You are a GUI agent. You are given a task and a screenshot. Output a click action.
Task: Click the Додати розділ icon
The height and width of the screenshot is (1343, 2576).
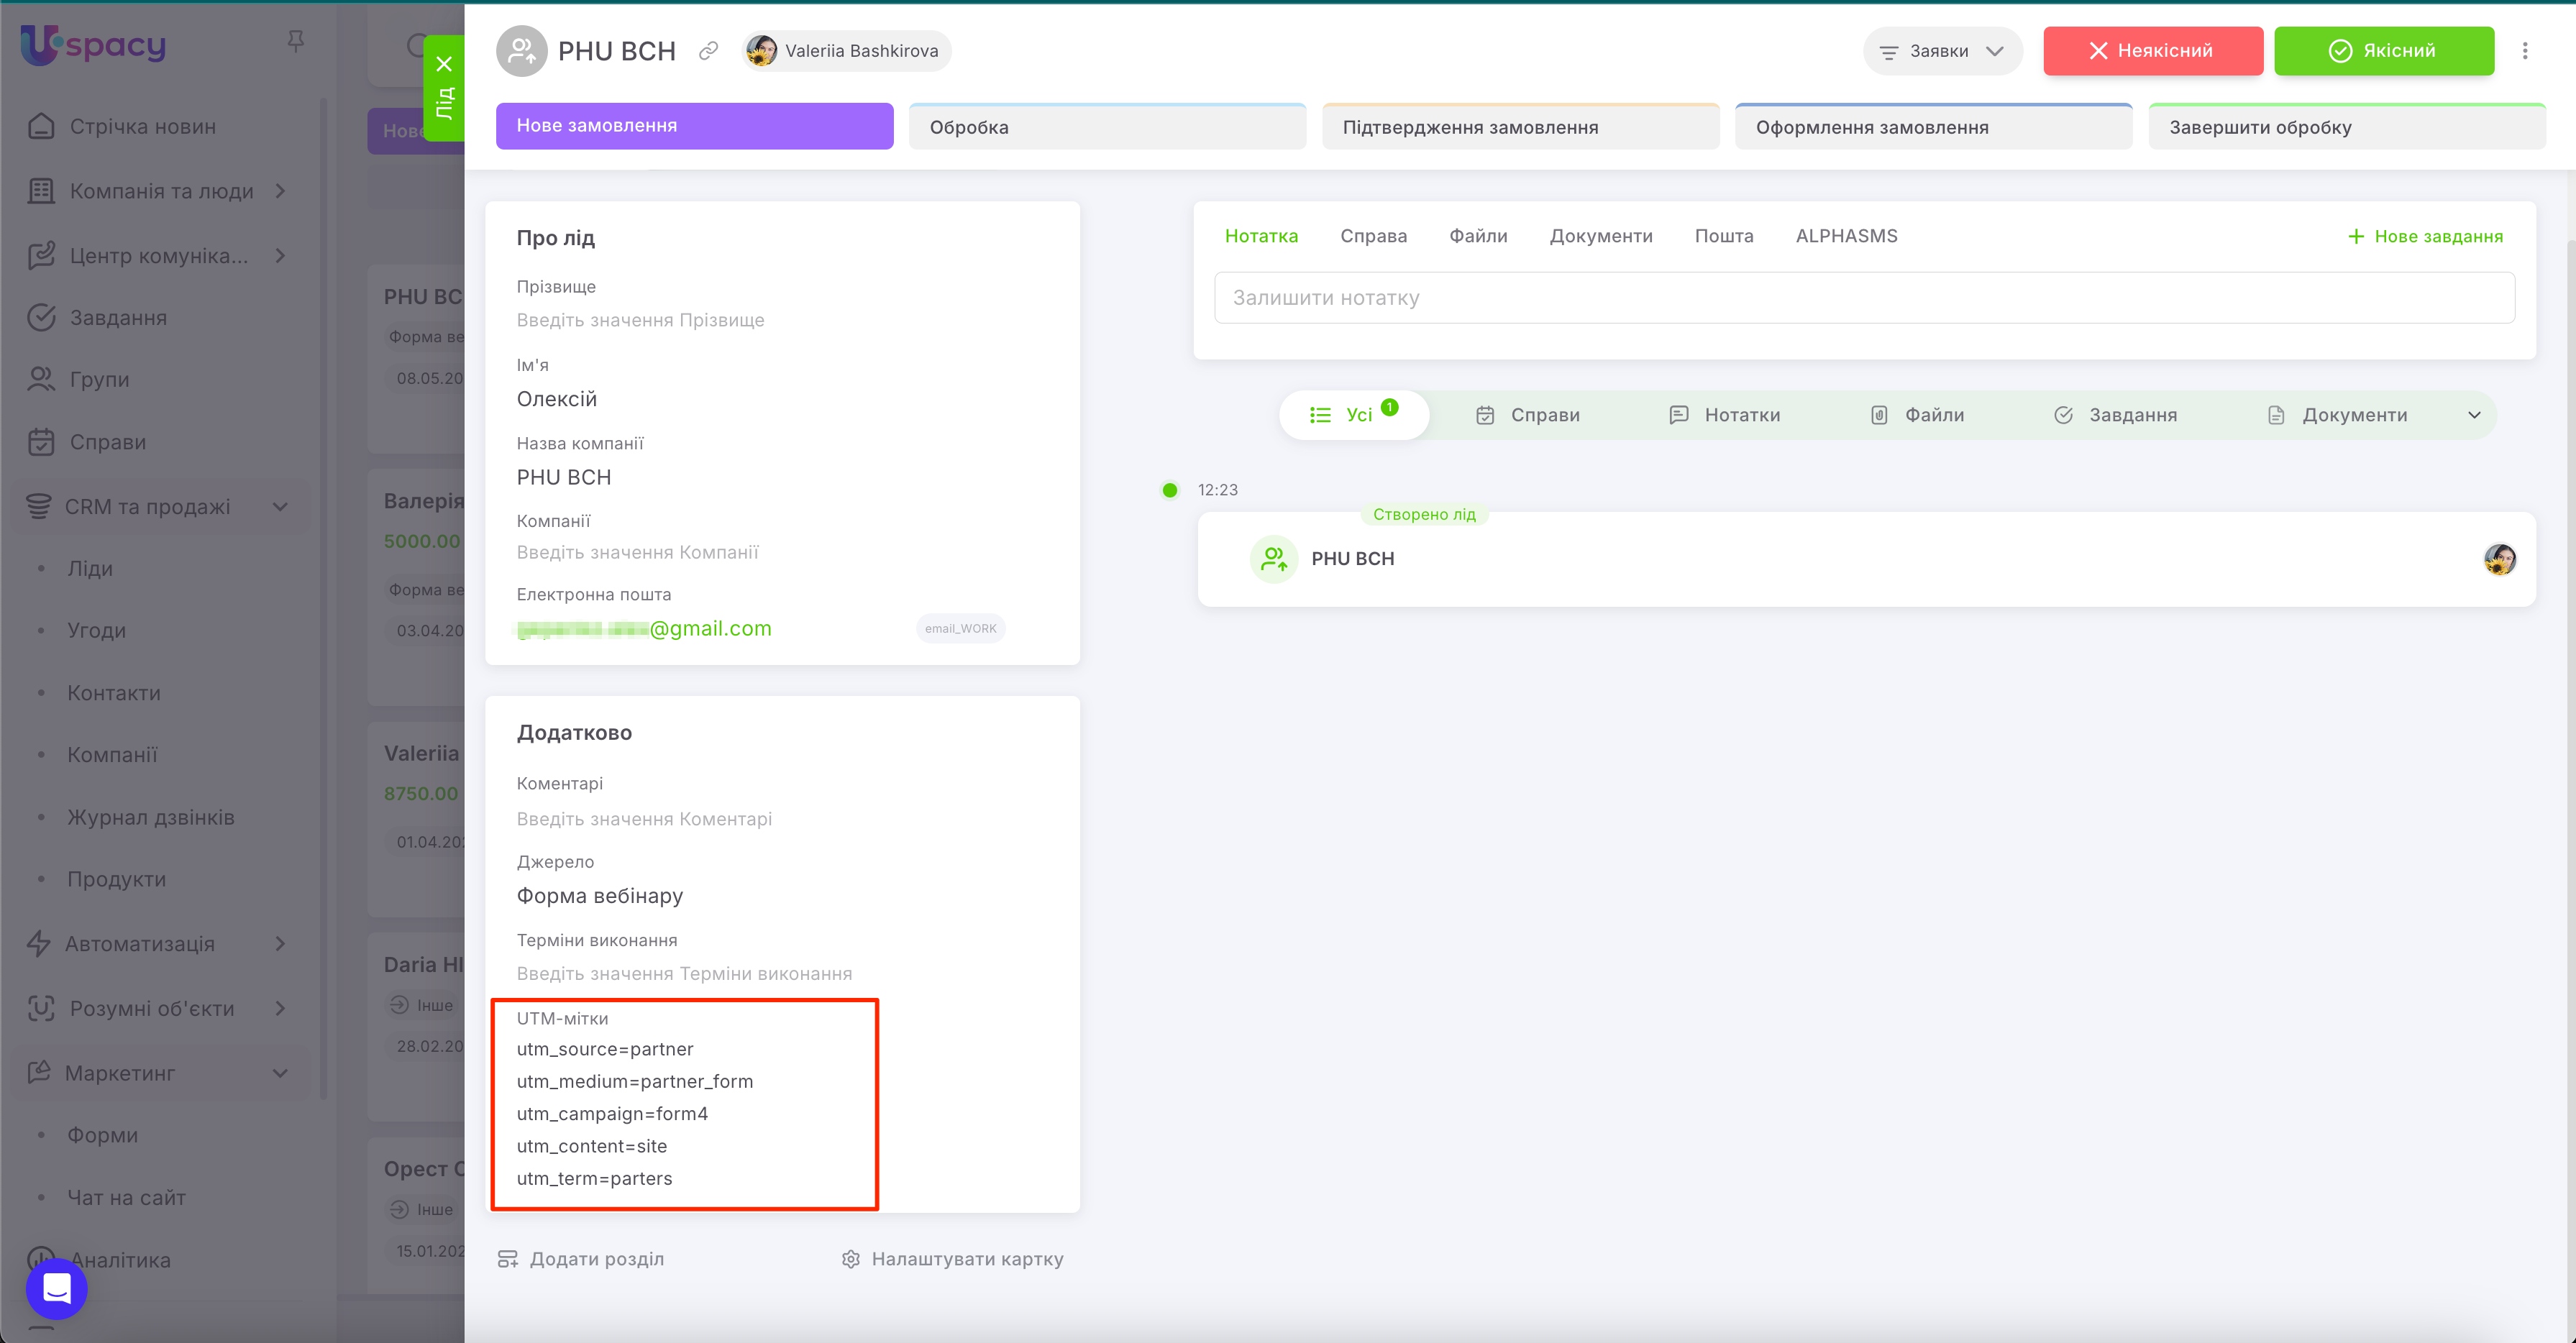(508, 1259)
